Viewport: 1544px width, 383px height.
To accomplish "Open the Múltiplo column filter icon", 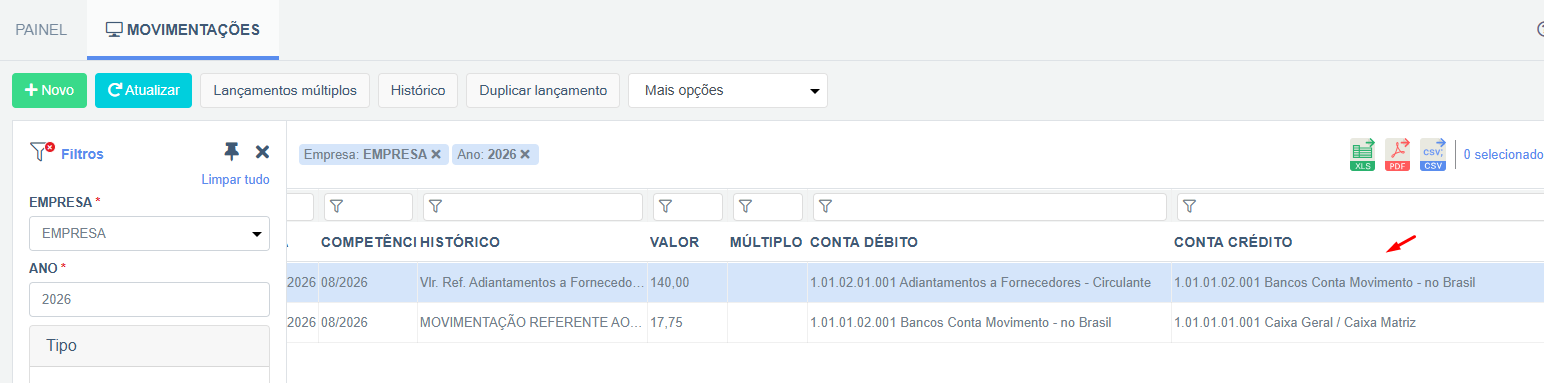I will (x=746, y=207).
